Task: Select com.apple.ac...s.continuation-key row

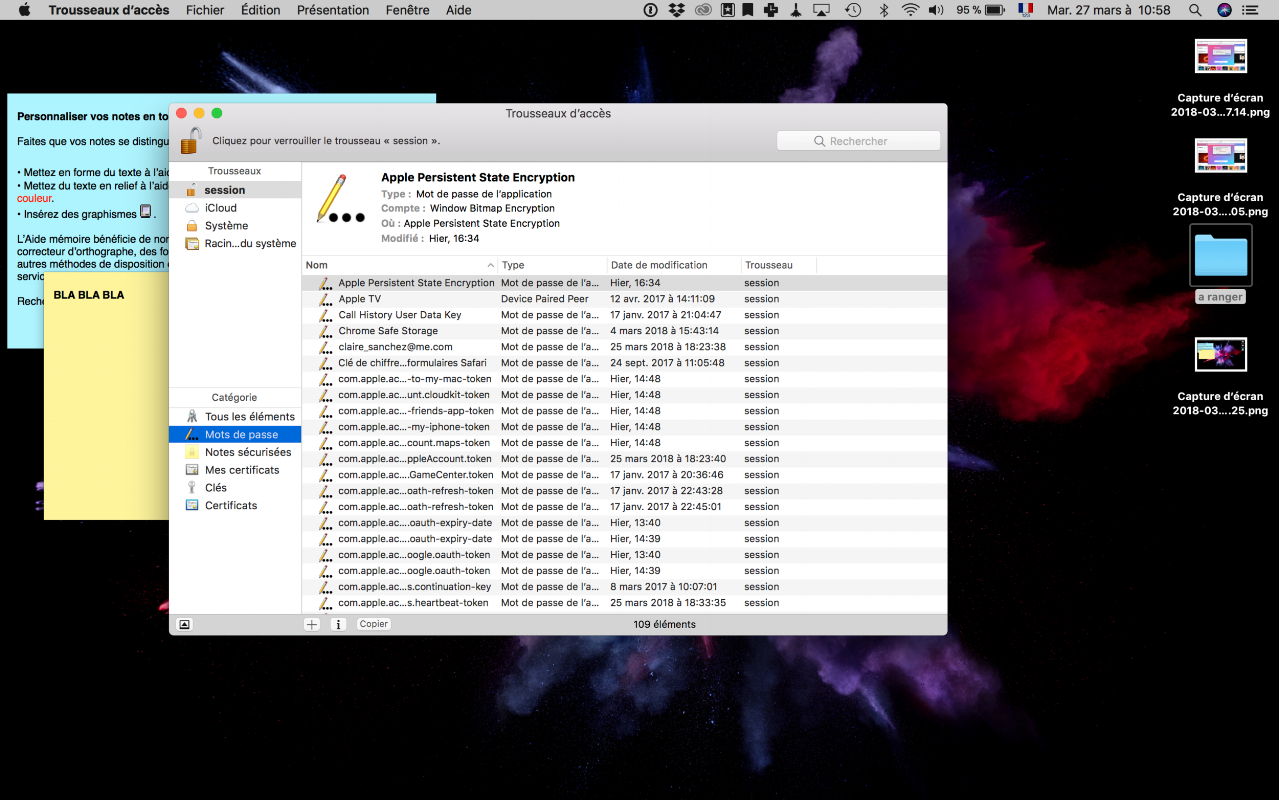Action: (x=624, y=587)
